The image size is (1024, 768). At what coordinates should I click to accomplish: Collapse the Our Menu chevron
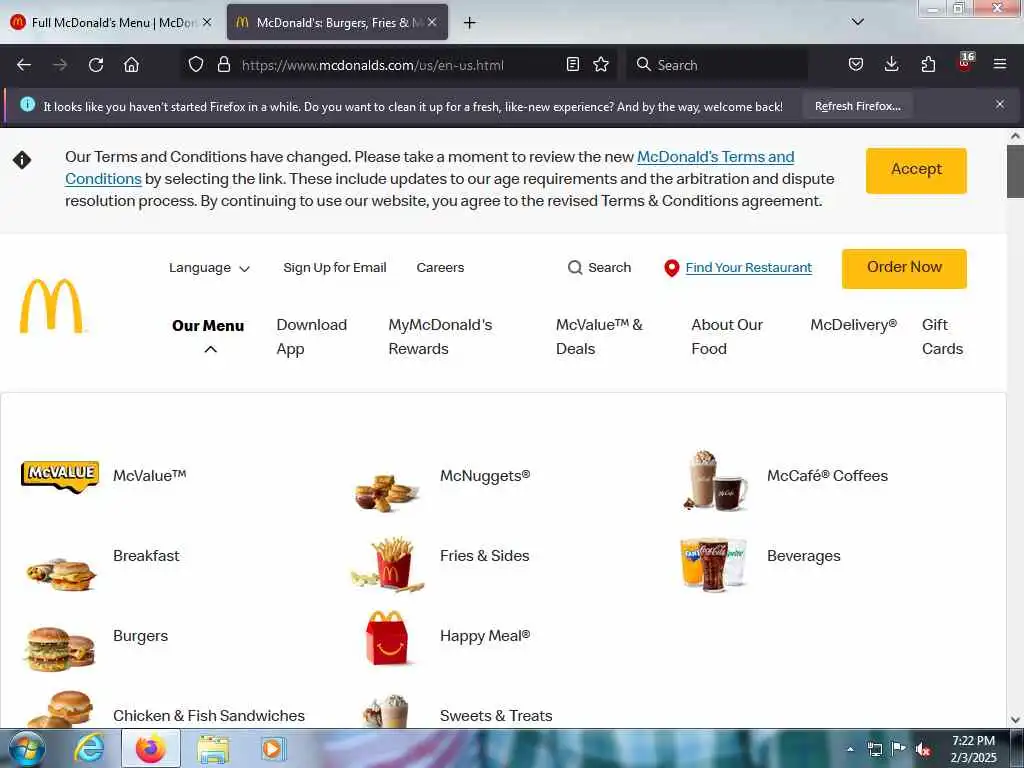pyautogui.click(x=210, y=349)
